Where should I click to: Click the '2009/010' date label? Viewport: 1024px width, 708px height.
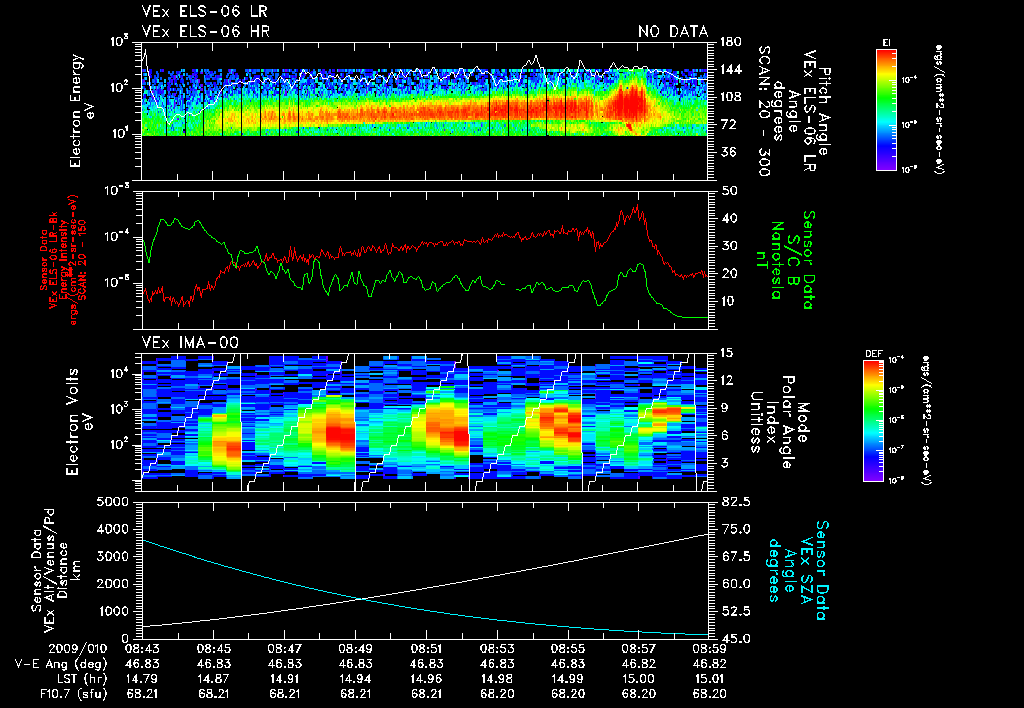point(78,649)
